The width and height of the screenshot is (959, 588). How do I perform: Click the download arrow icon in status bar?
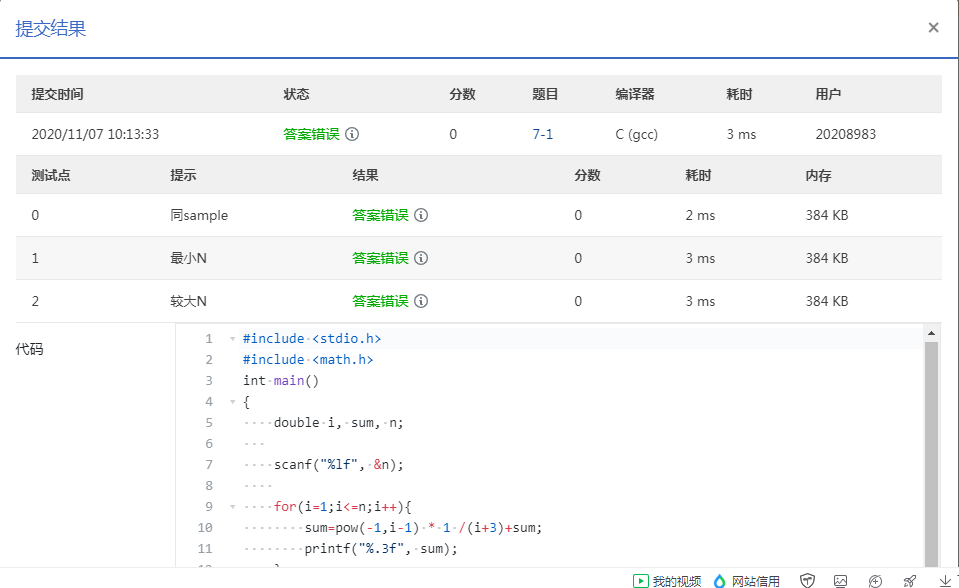click(x=944, y=580)
